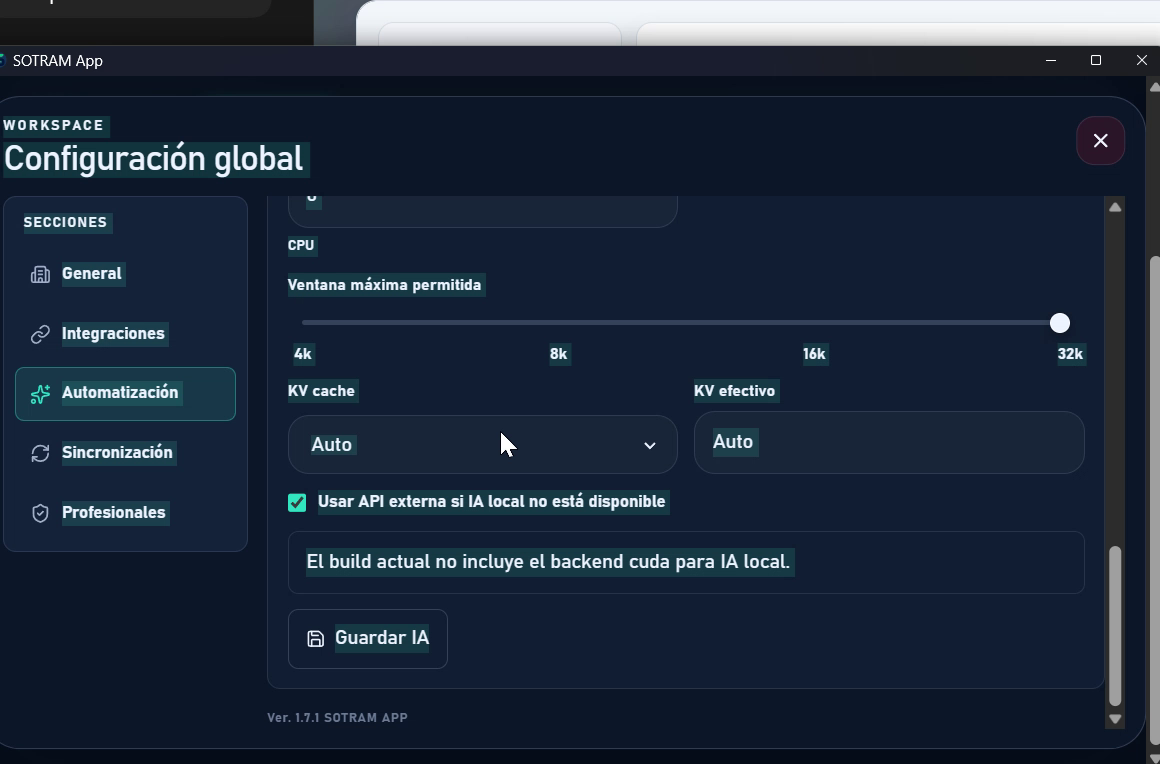Click the cuda backend notice message
The image size is (1160, 764).
coord(686,562)
